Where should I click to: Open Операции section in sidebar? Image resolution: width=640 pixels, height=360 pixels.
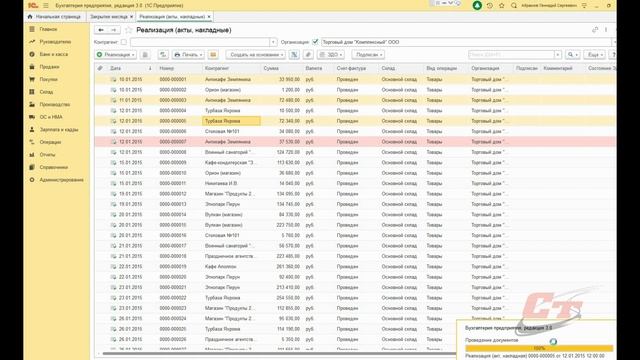point(50,142)
